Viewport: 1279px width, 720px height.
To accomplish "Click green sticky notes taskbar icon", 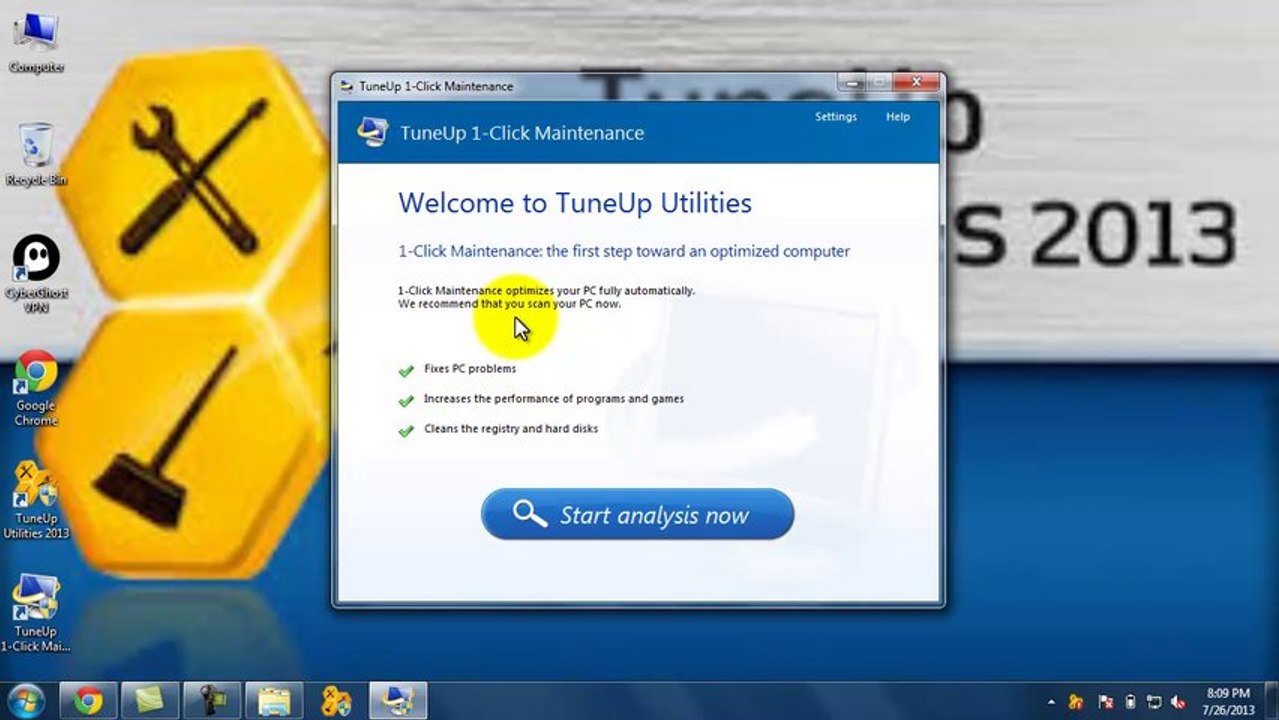I will (x=150, y=700).
